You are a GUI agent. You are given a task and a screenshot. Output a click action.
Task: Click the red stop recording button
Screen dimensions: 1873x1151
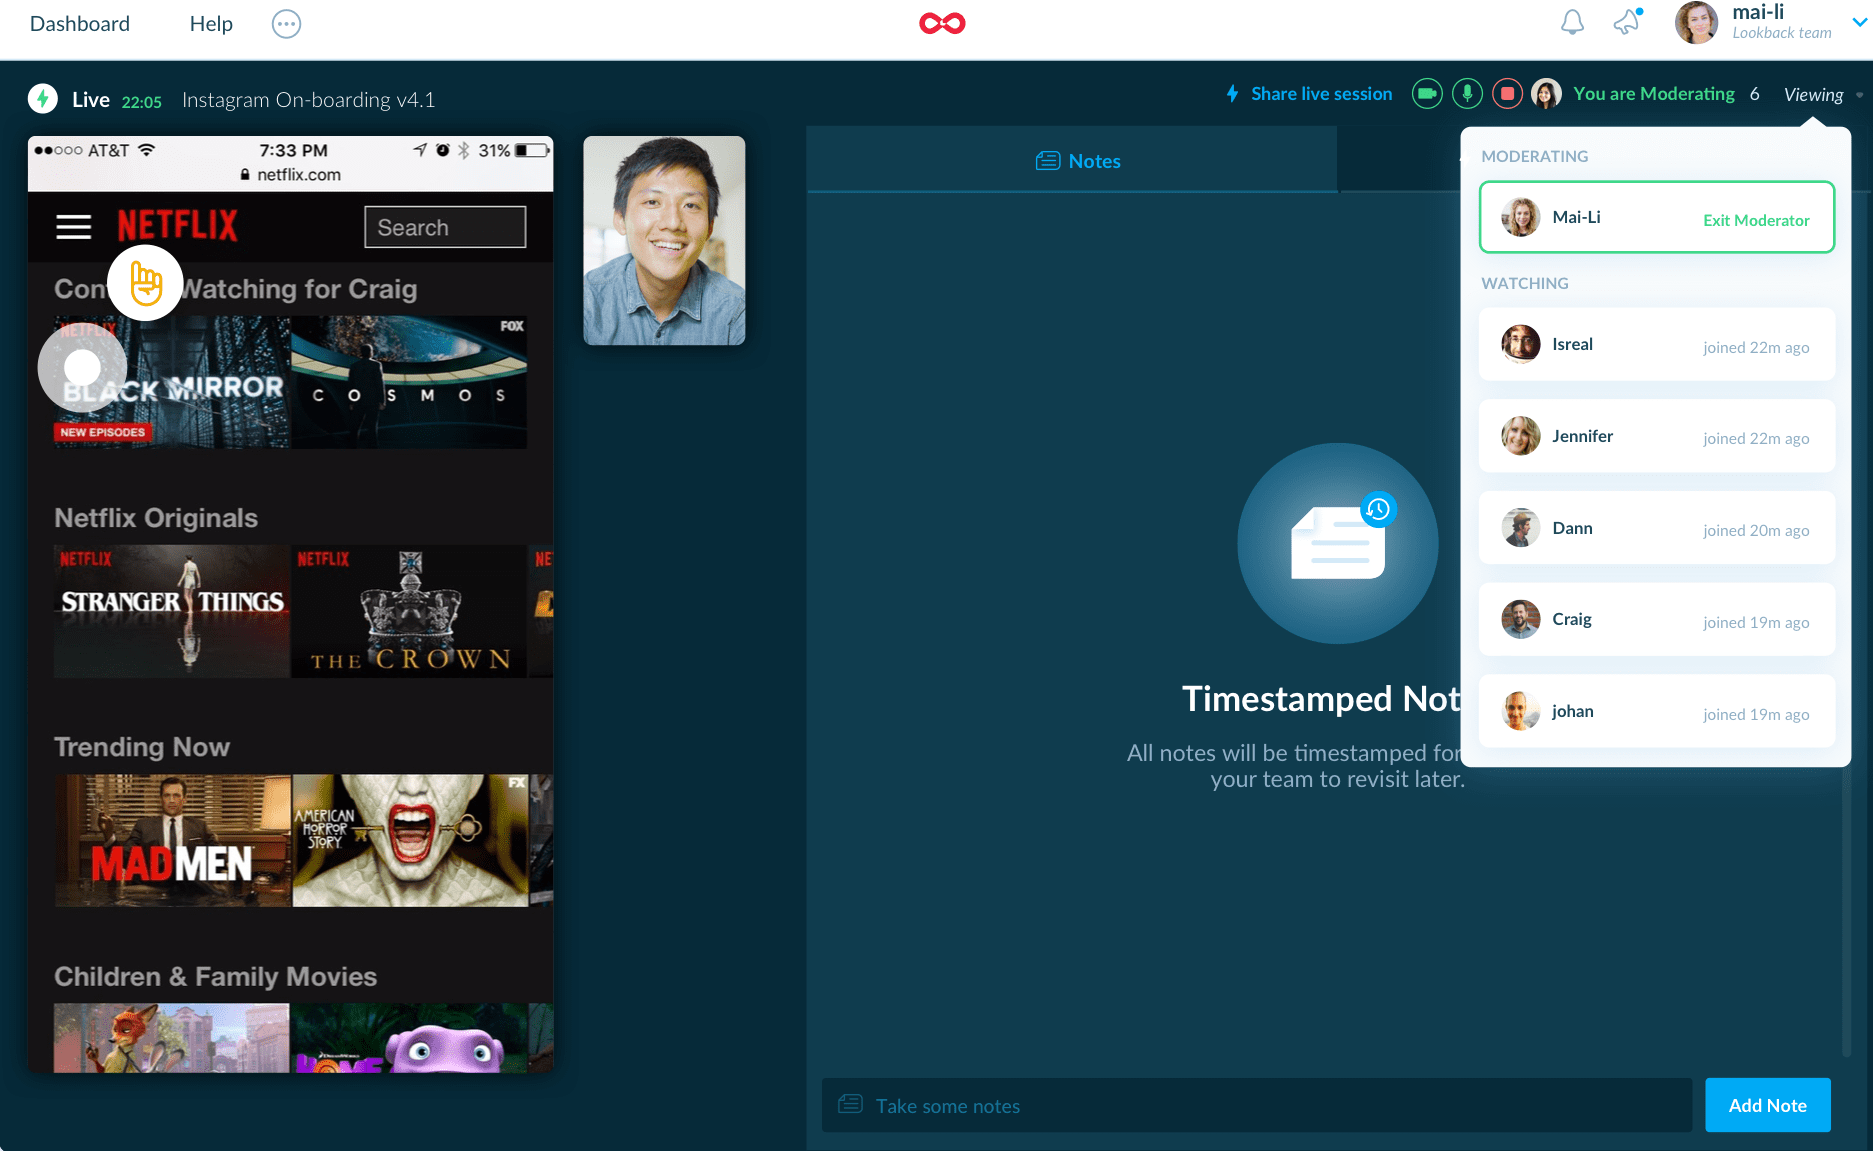(1507, 94)
